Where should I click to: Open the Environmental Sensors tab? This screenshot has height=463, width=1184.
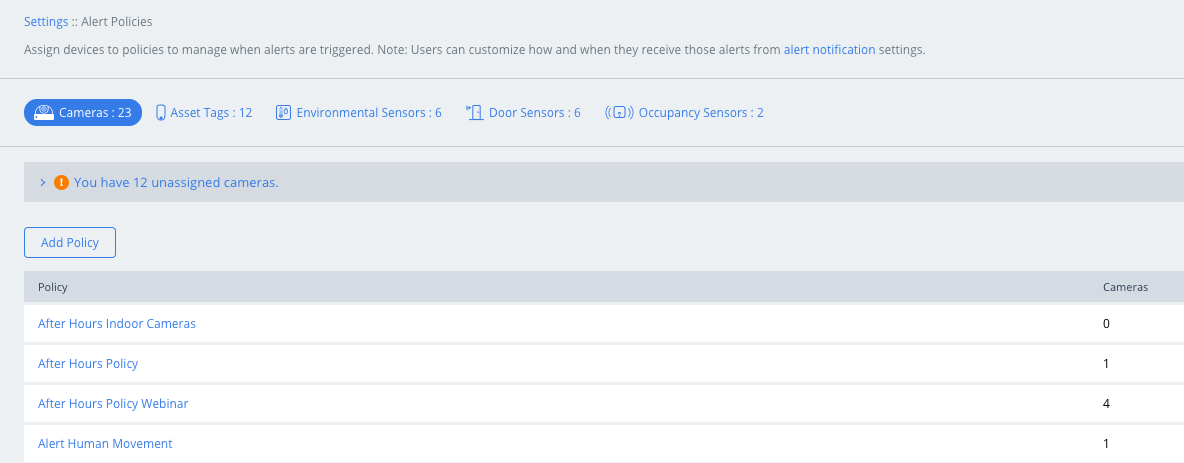tap(359, 113)
